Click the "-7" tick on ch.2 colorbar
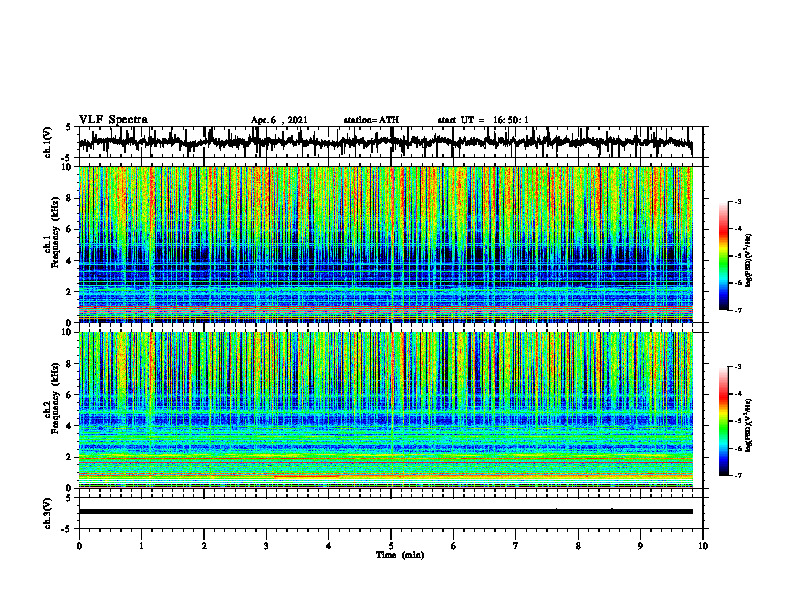The width and height of the screenshot is (792, 612). click(738, 475)
